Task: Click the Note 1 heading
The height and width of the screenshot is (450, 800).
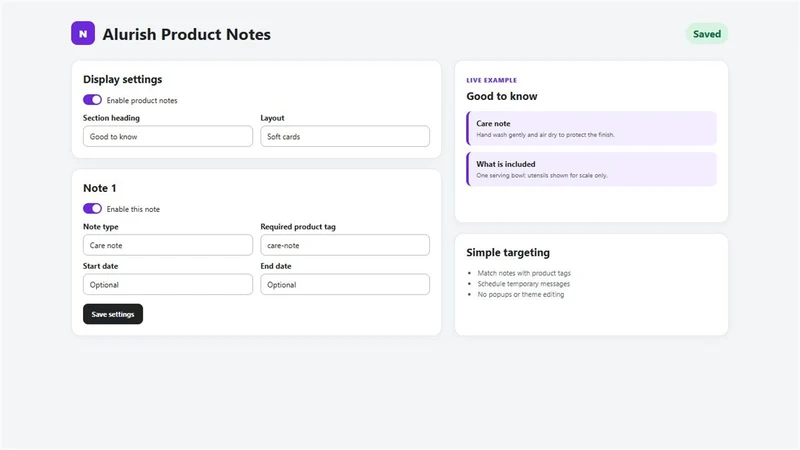Action: pos(99,188)
